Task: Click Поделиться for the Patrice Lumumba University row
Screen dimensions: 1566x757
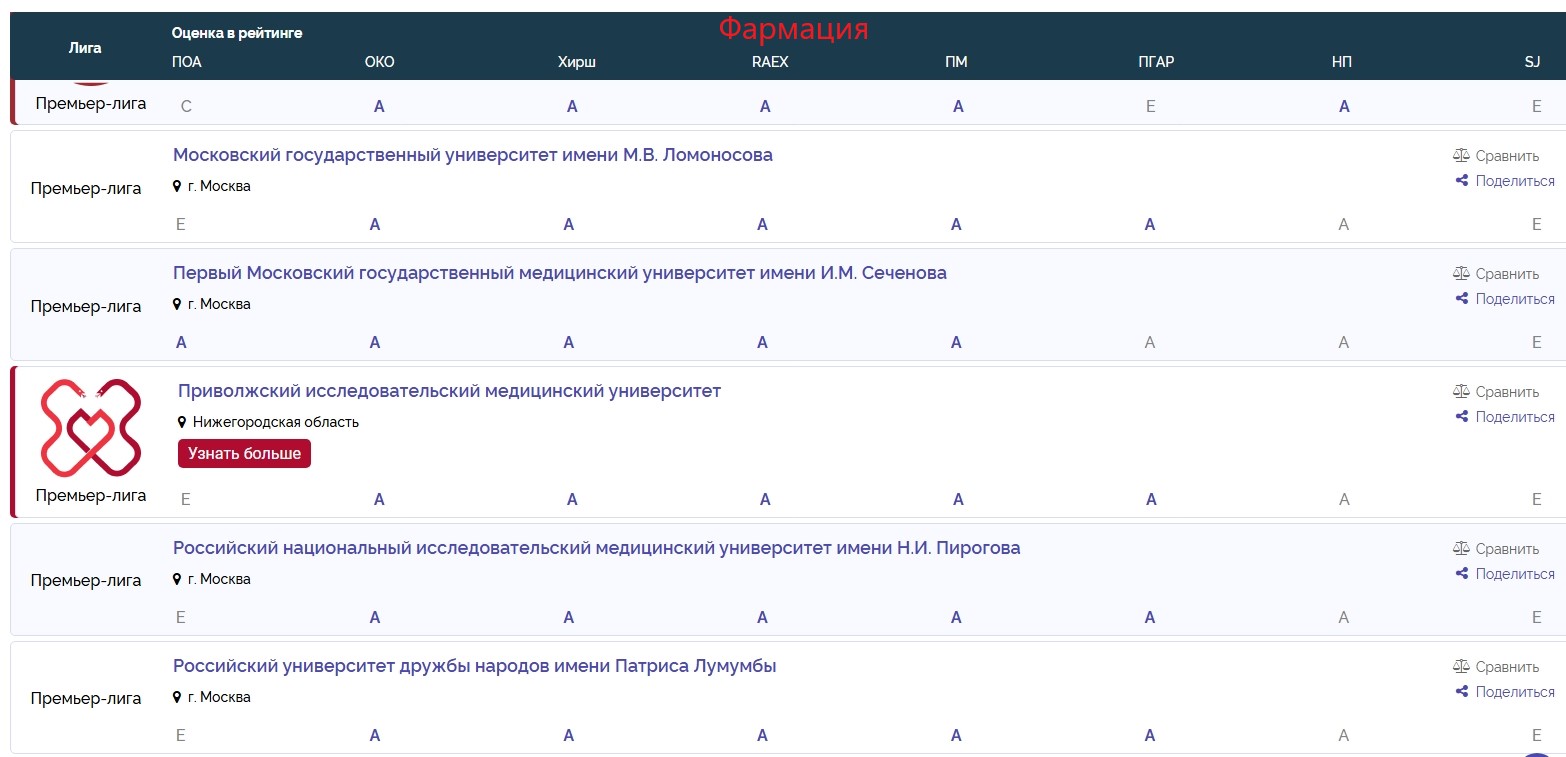Action: click(x=1514, y=692)
